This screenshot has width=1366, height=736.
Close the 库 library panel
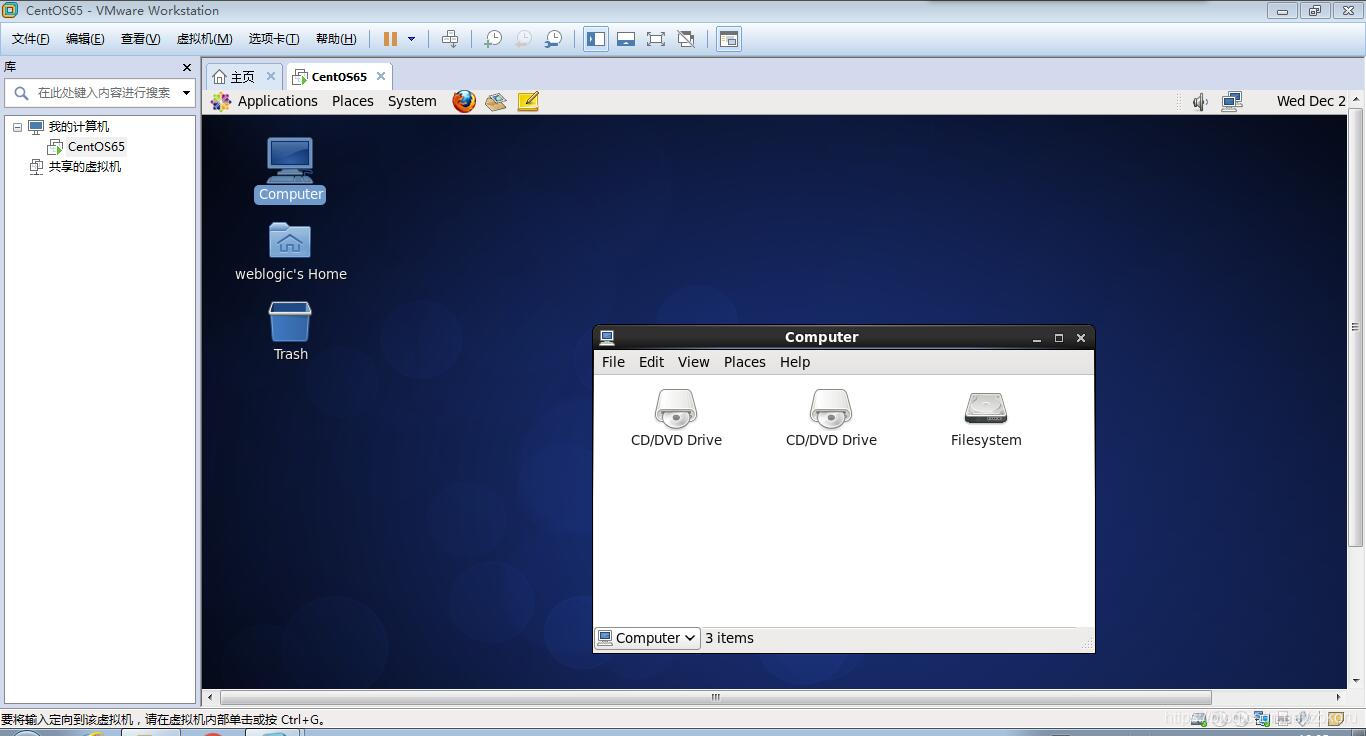(x=187, y=67)
